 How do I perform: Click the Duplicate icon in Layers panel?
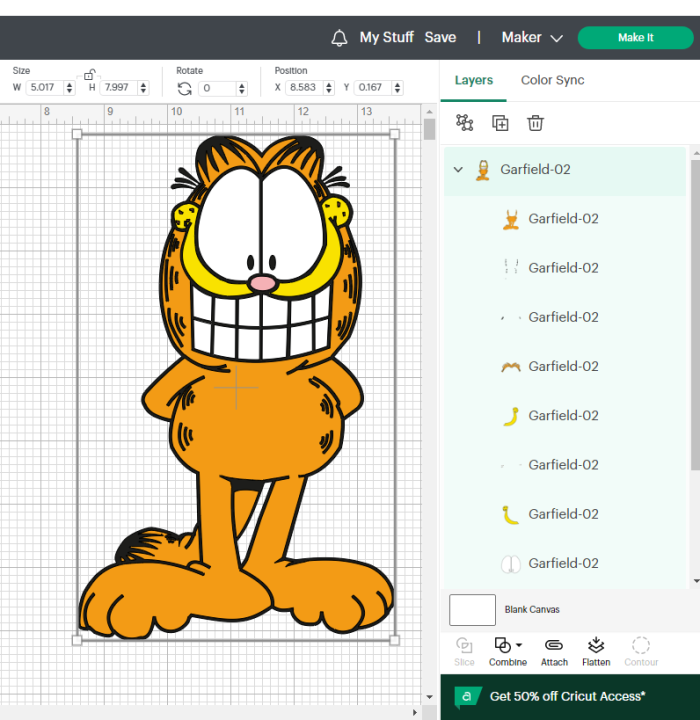coord(500,123)
